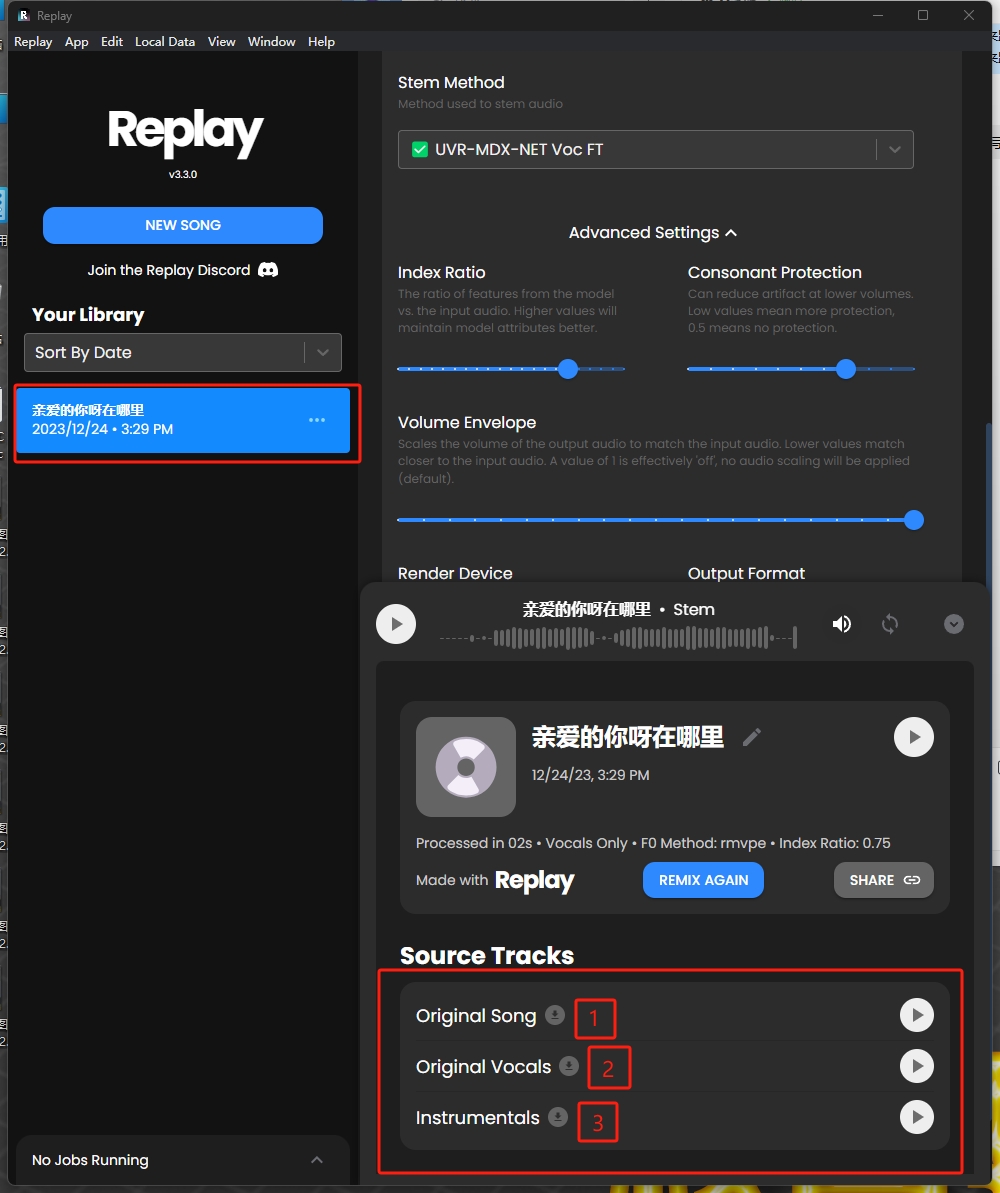Open the Edit menu

(x=112, y=42)
